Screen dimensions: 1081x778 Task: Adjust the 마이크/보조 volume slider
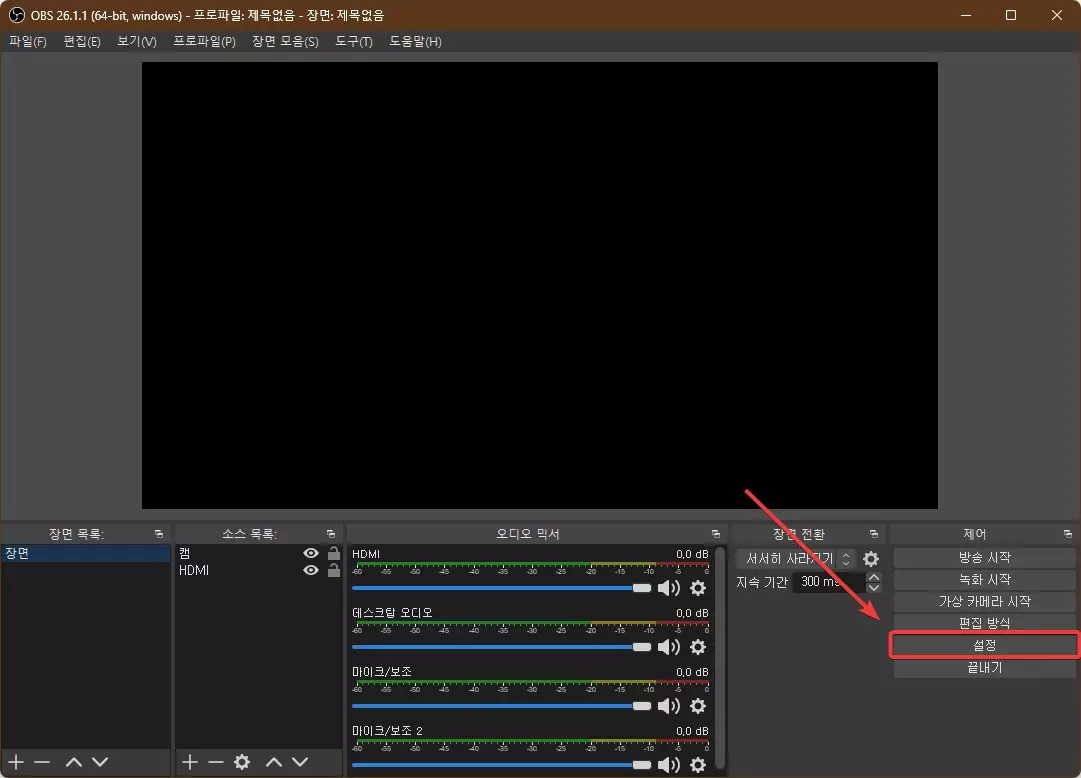pos(501,706)
